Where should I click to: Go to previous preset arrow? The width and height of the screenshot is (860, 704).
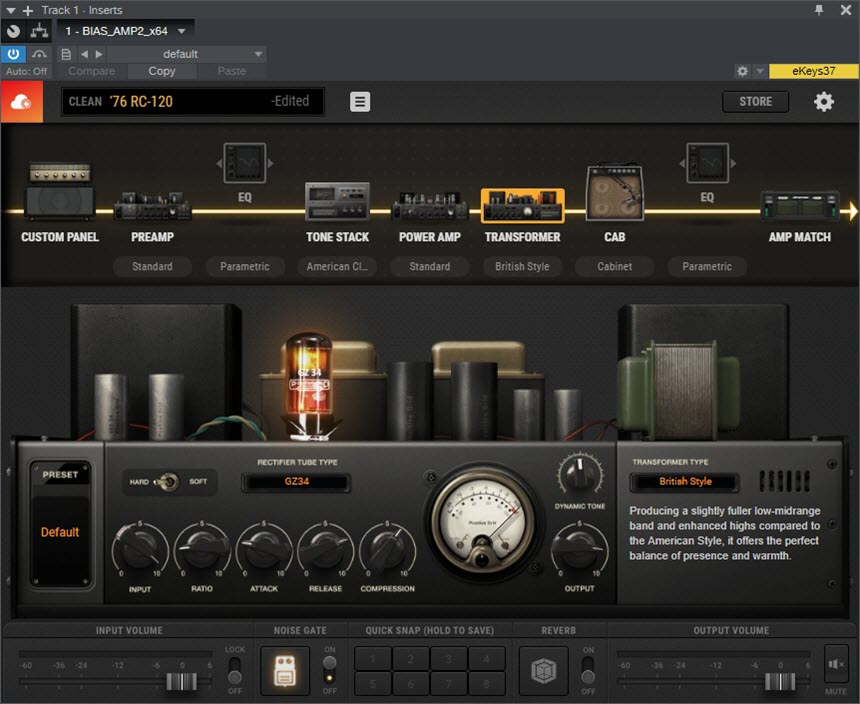(x=84, y=54)
